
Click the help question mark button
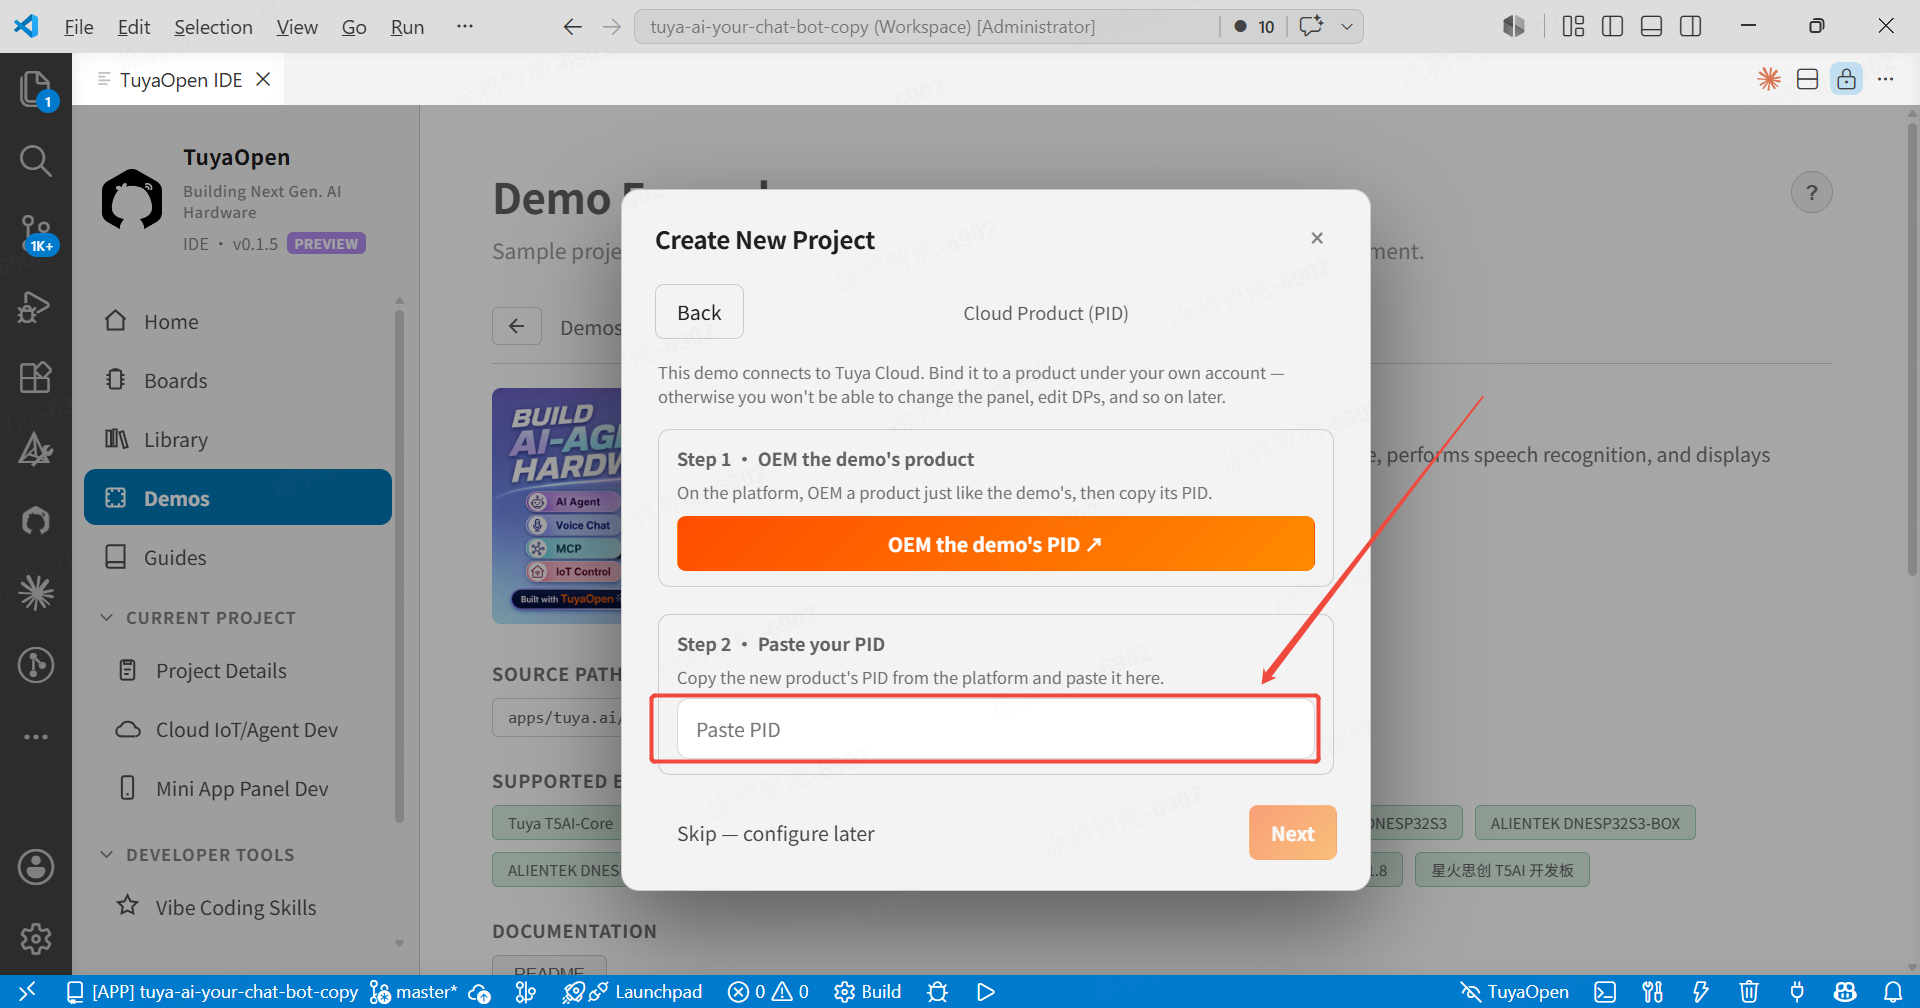click(x=1811, y=192)
